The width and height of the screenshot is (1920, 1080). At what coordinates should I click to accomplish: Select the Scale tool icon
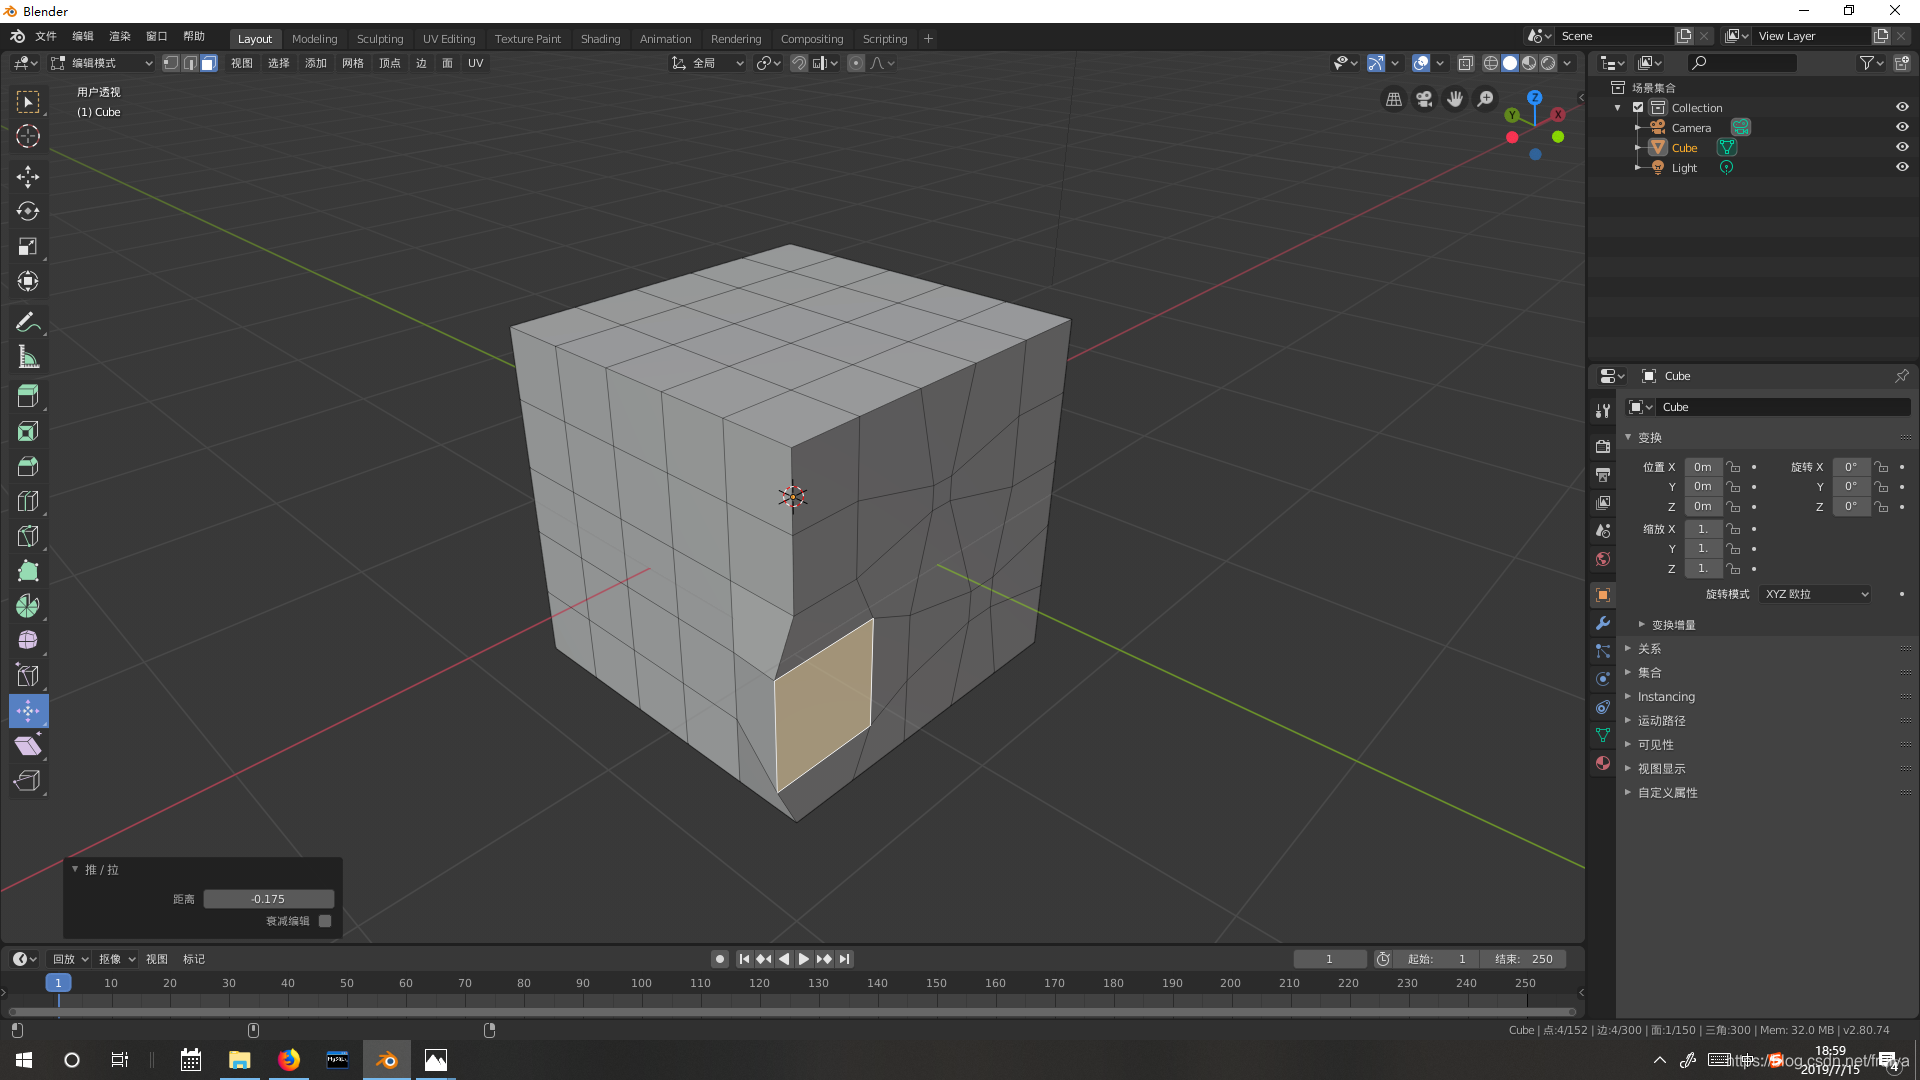28,247
